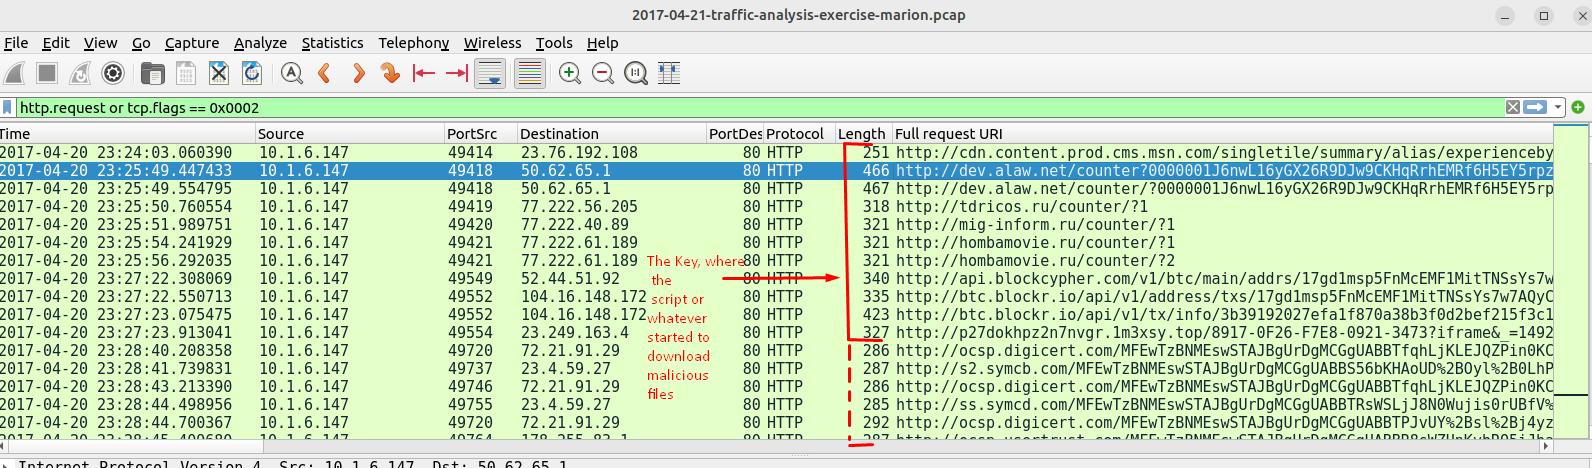Click the packet list horizontal scrollbar
This screenshot has height=468, width=1592.
tap(777, 447)
